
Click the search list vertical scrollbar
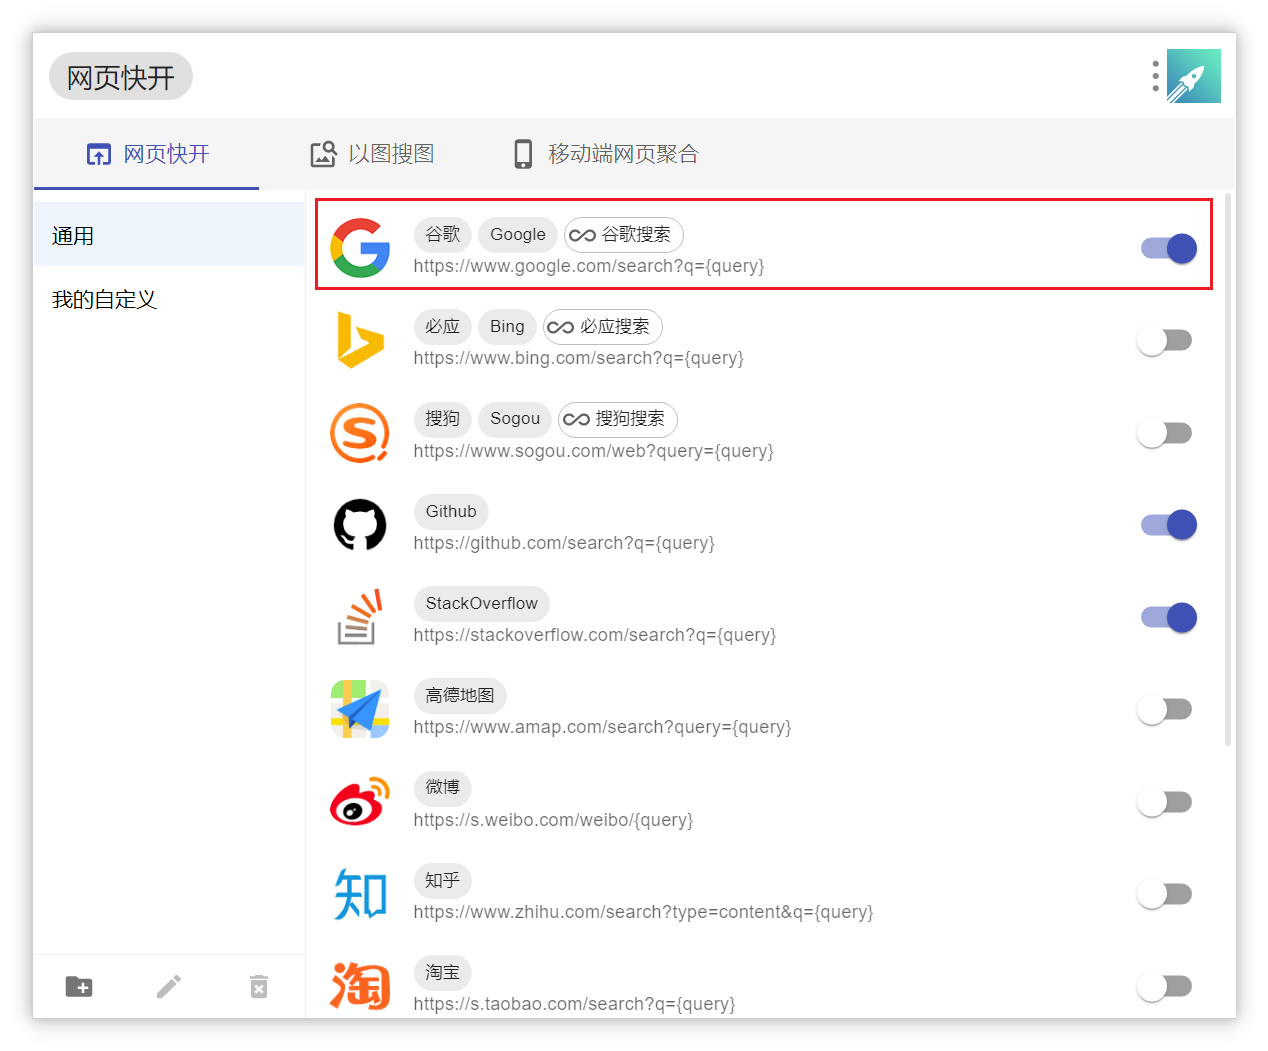click(x=1228, y=470)
